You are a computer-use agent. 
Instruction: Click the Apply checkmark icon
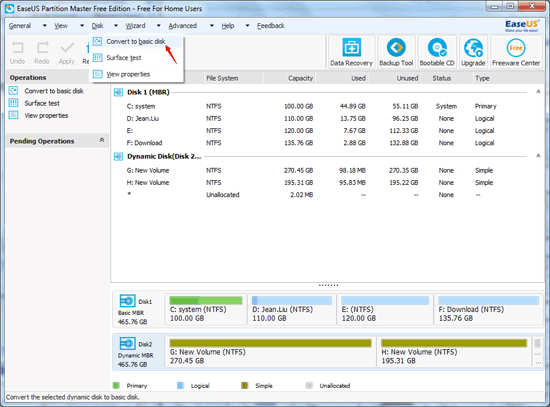coord(67,48)
